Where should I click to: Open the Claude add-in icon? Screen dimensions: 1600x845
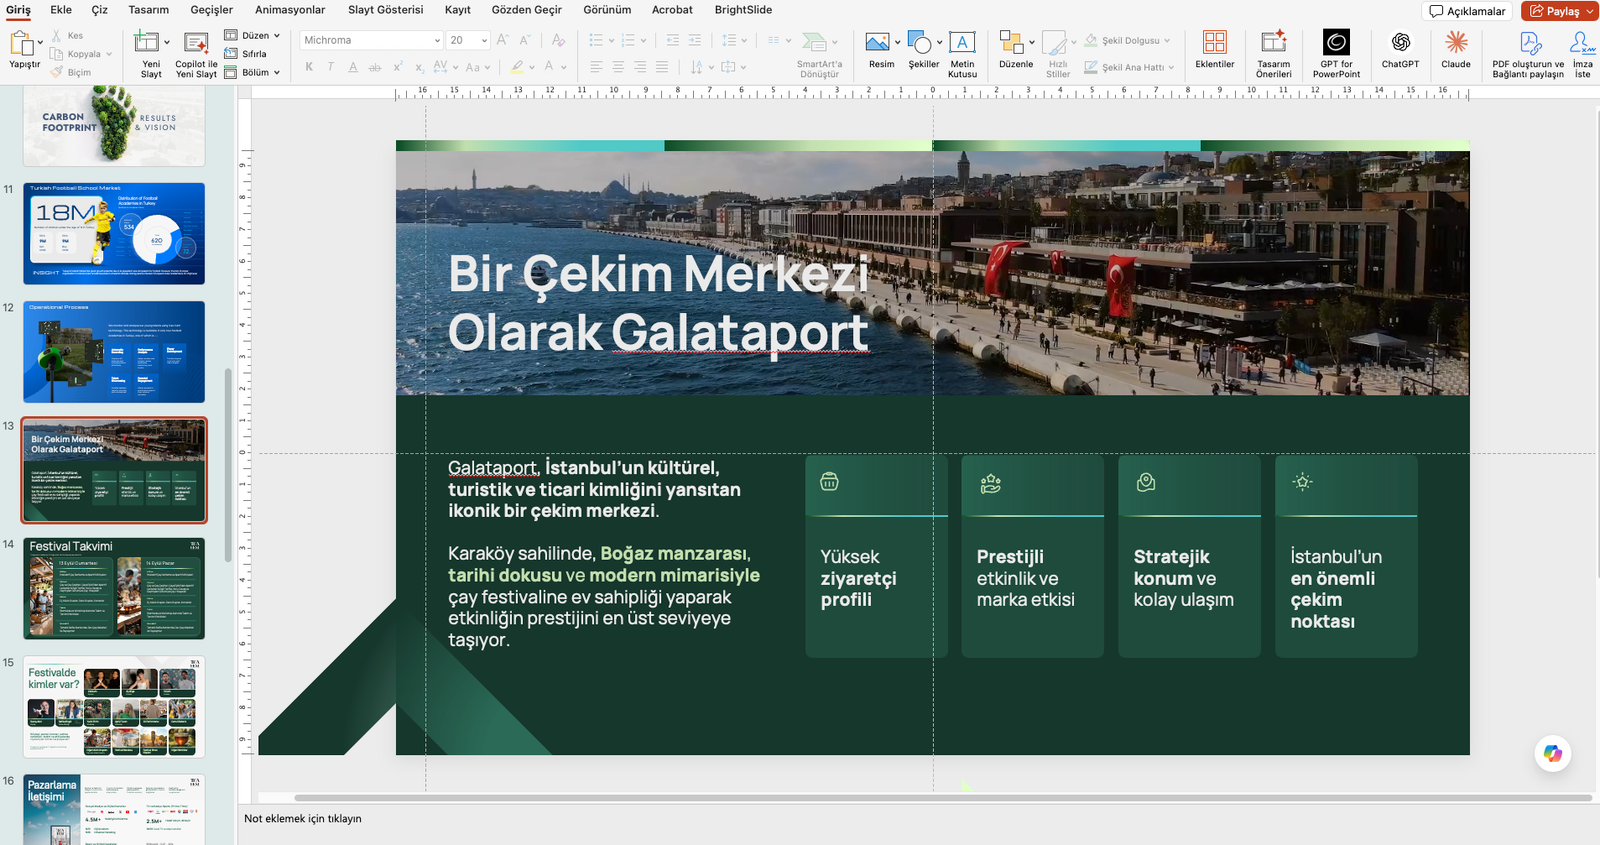tap(1456, 42)
